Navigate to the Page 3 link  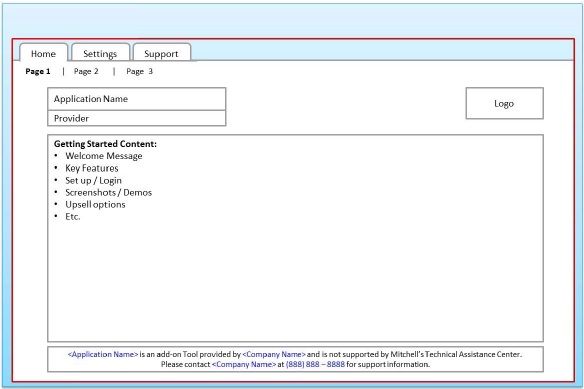[x=139, y=71]
